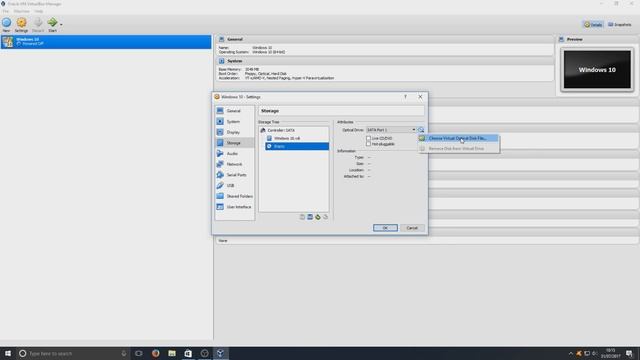Screen dimensions: 640x360
Task: Click the optical disk chooser icon
Action: click(421, 130)
